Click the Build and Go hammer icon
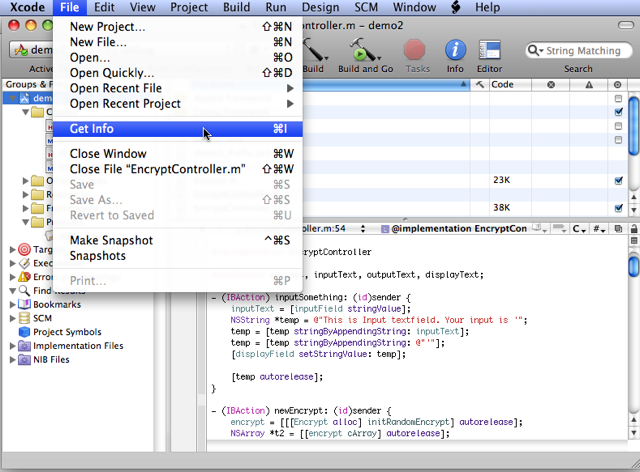Image resolution: width=640 pixels, height=472 pixels. pyautogui.click(x=365, y=50)
